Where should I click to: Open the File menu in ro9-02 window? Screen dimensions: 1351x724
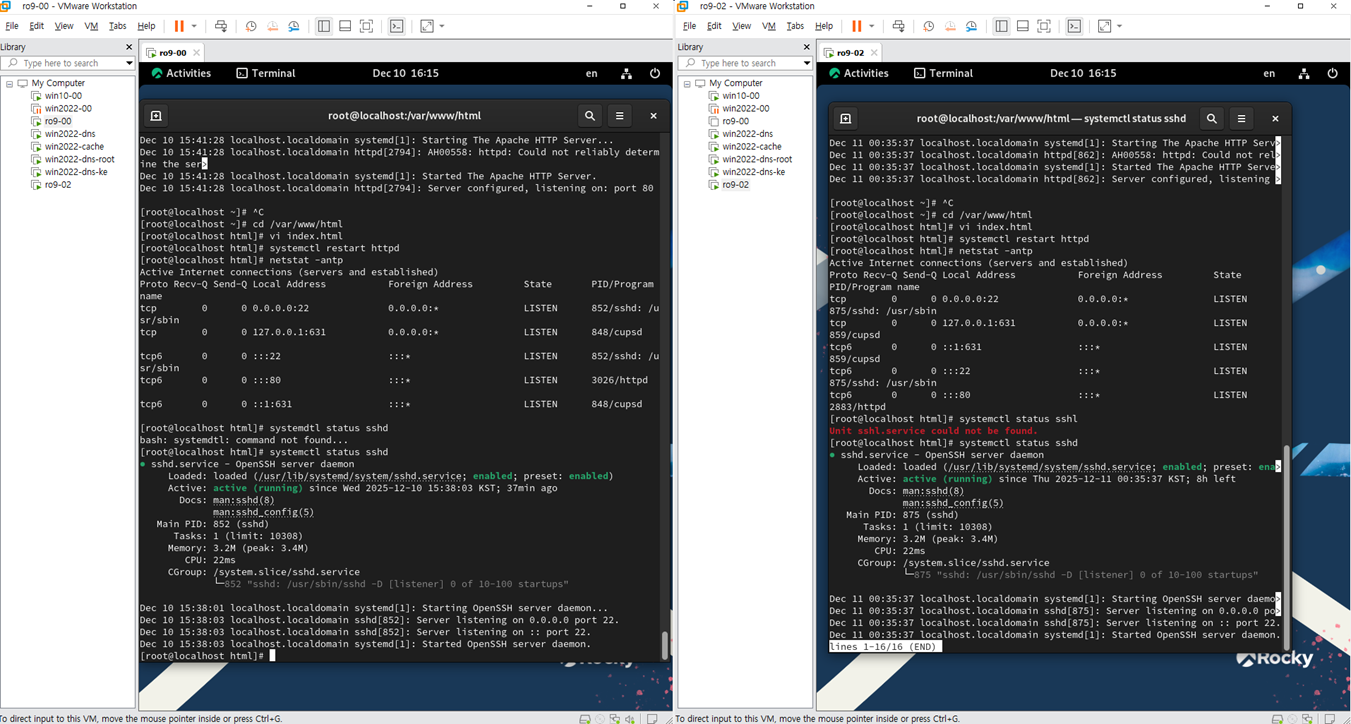click(x=689, y=26)
